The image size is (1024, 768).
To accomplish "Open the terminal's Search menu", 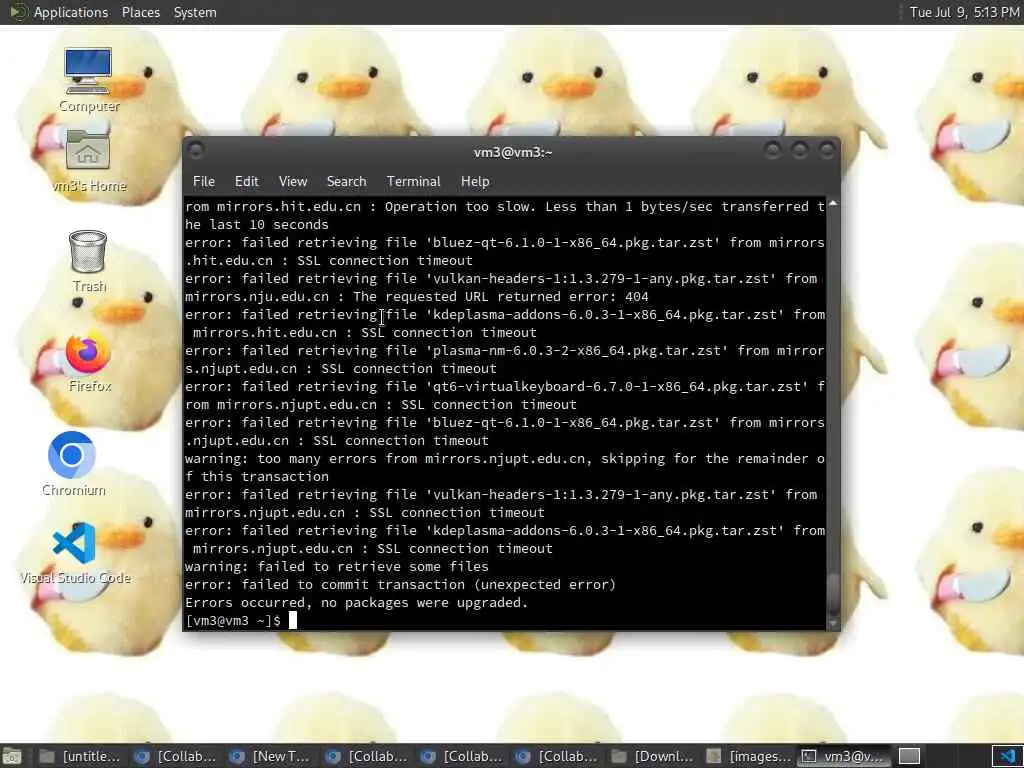I will [x=346, y=182].
